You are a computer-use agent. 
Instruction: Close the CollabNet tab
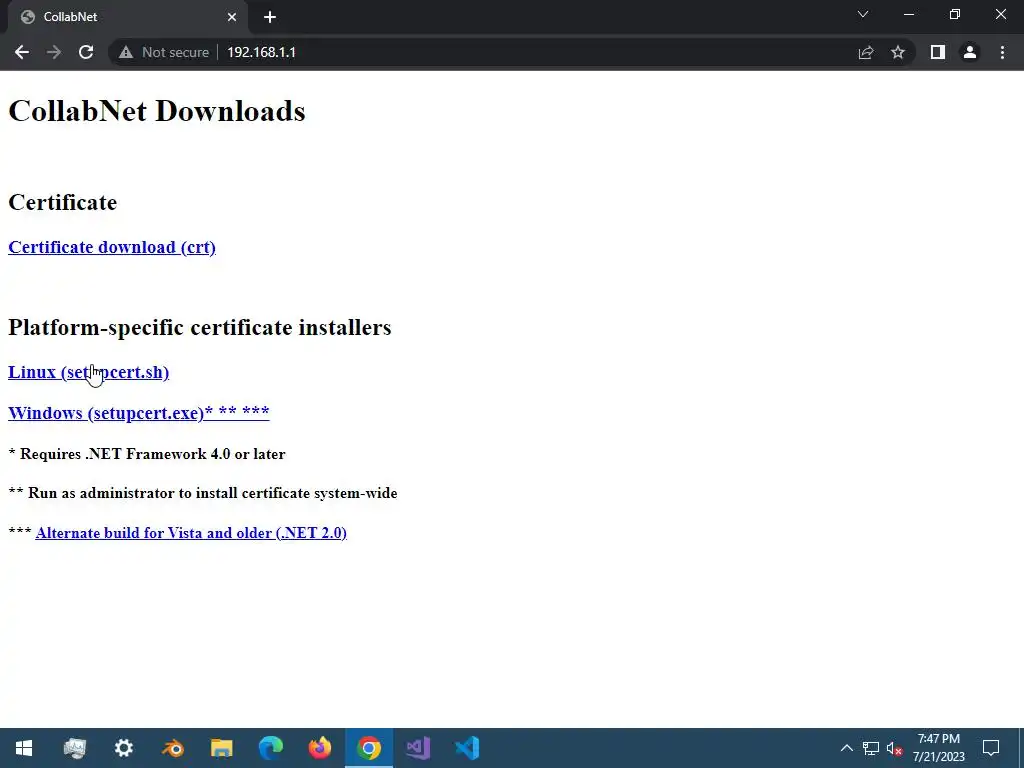232,17
